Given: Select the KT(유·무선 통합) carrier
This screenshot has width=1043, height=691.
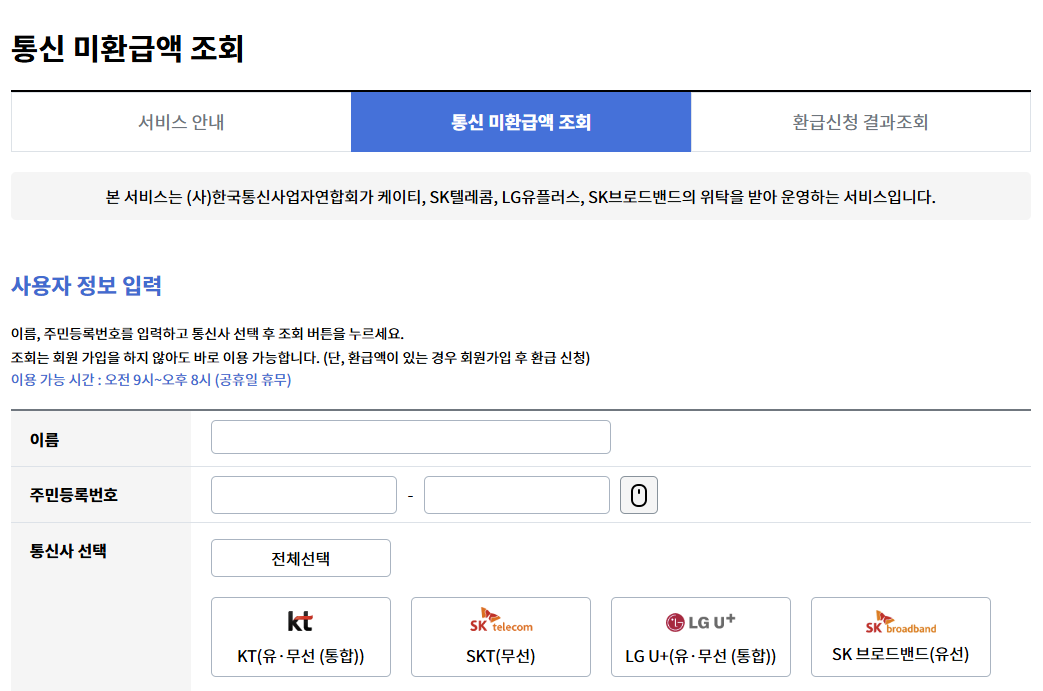Looking at the screenshot, I should 301,637.
